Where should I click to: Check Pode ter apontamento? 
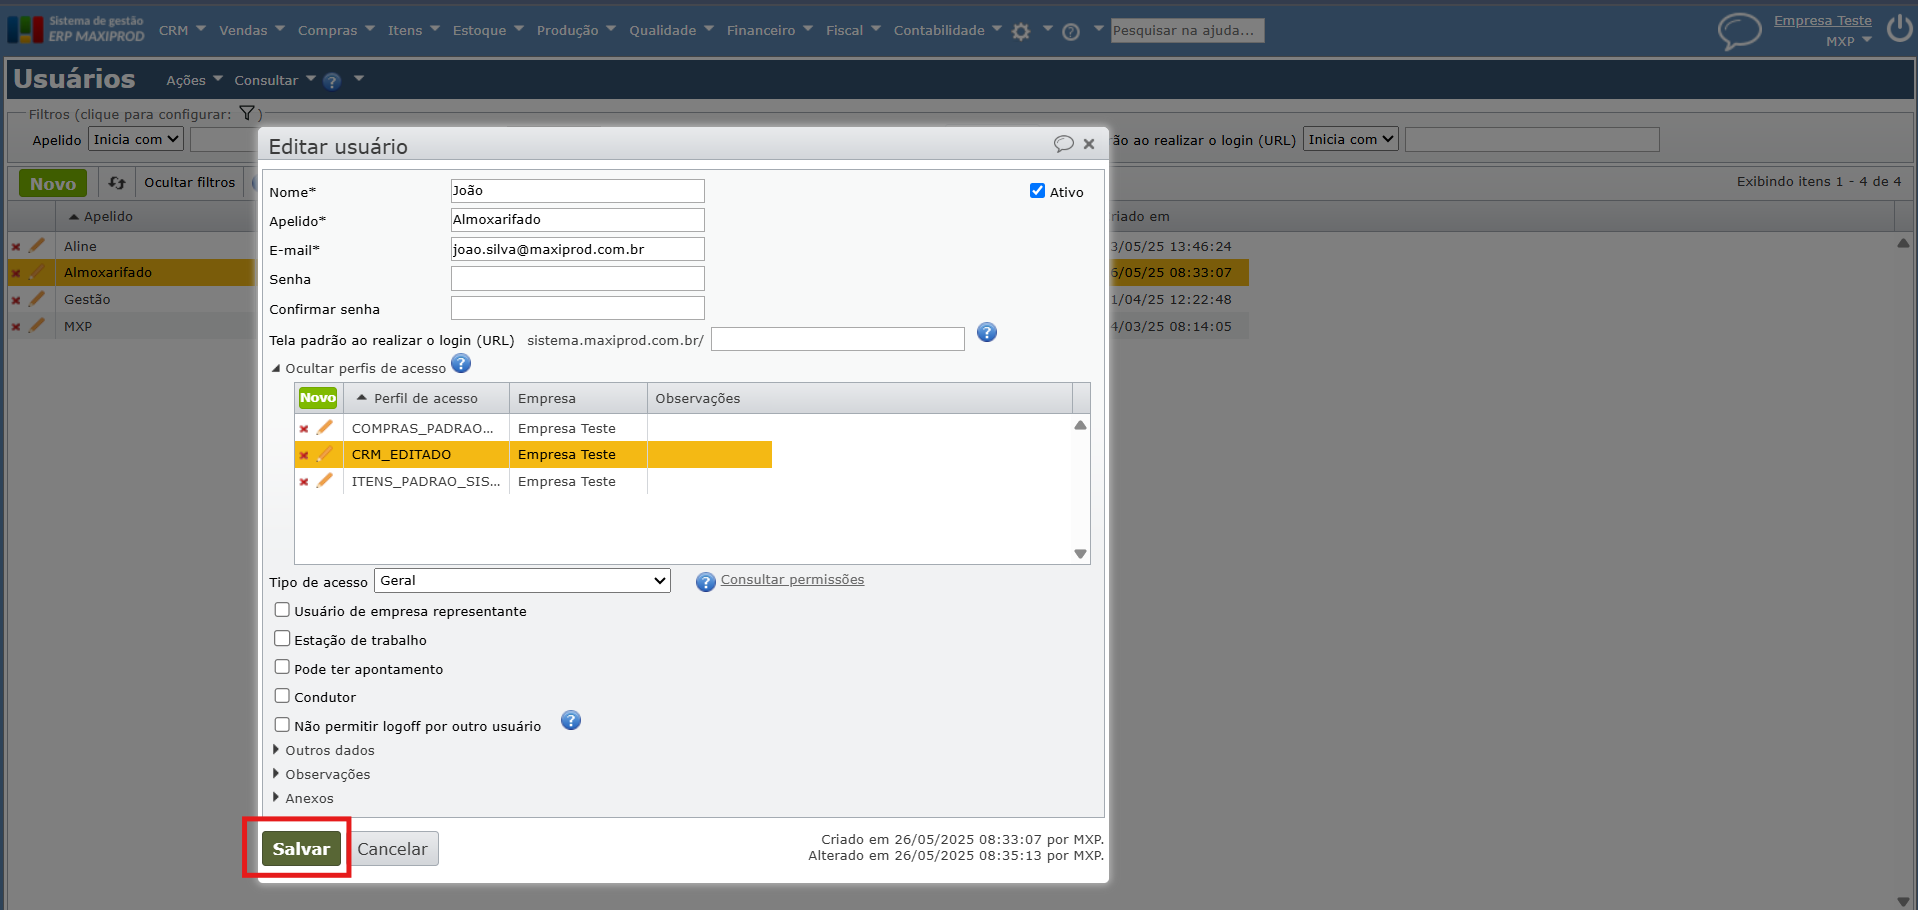[x=282, y=667]
